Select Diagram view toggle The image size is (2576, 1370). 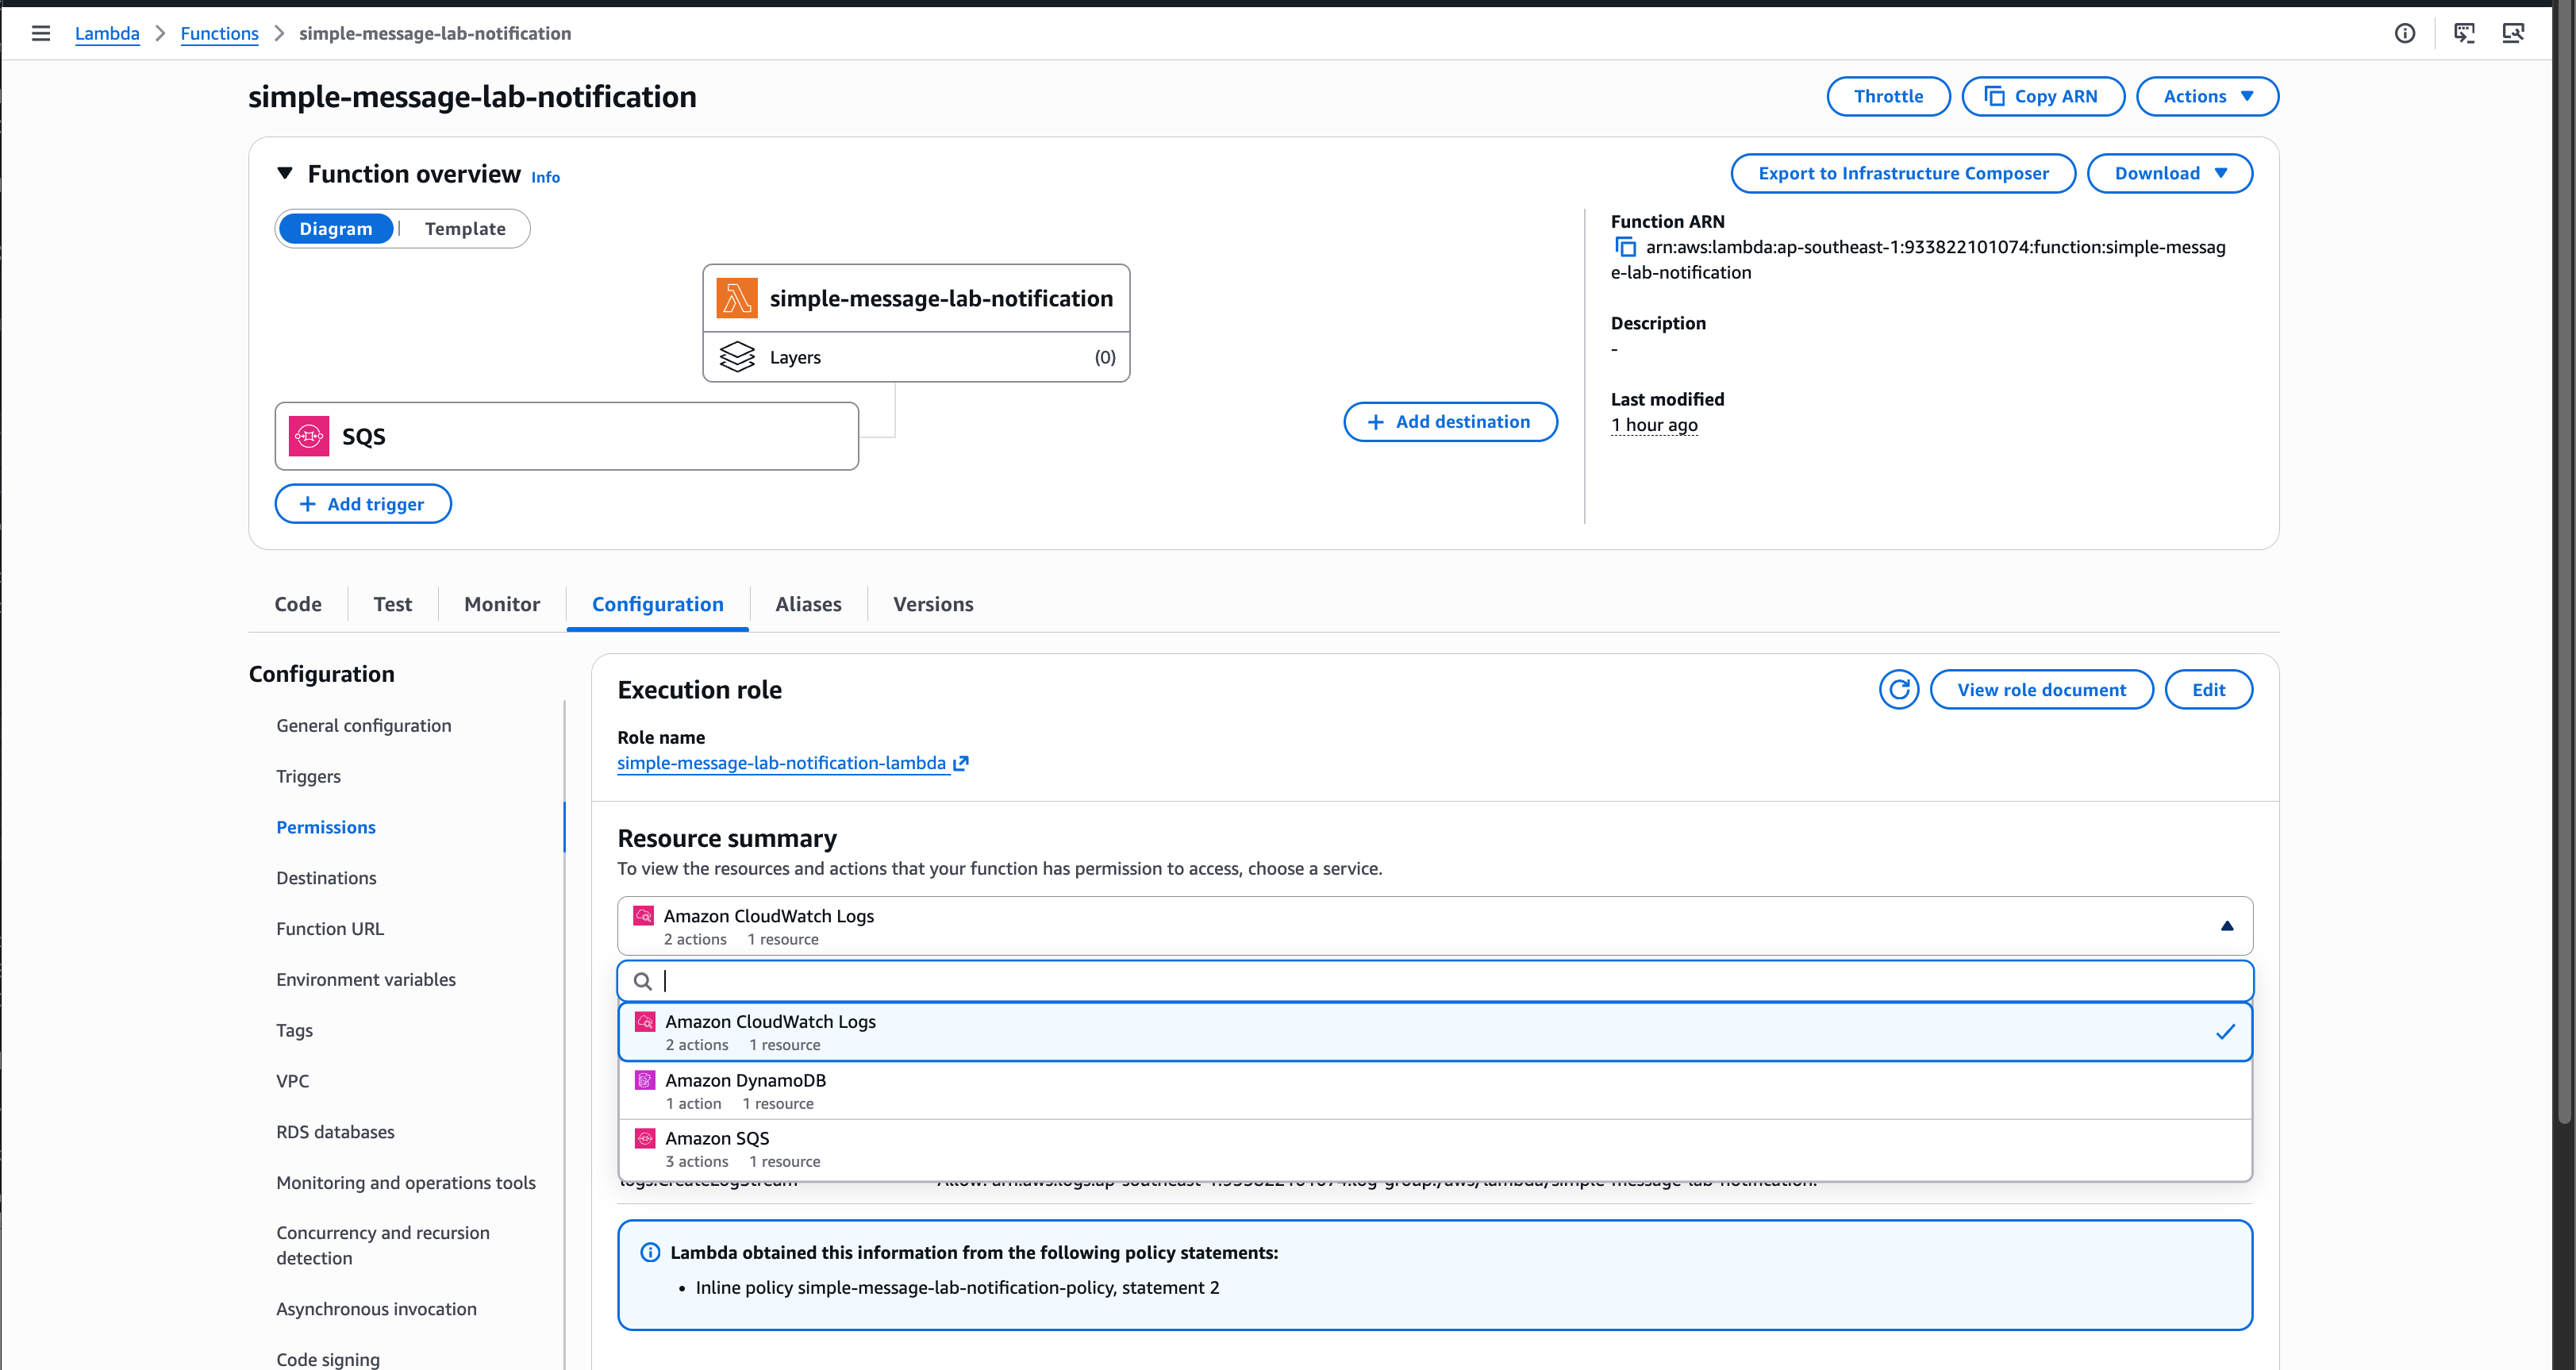336,228
